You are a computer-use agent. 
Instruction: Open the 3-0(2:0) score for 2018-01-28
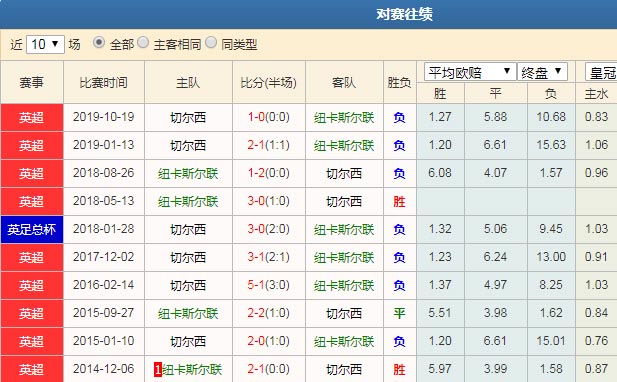coord(269,229)
